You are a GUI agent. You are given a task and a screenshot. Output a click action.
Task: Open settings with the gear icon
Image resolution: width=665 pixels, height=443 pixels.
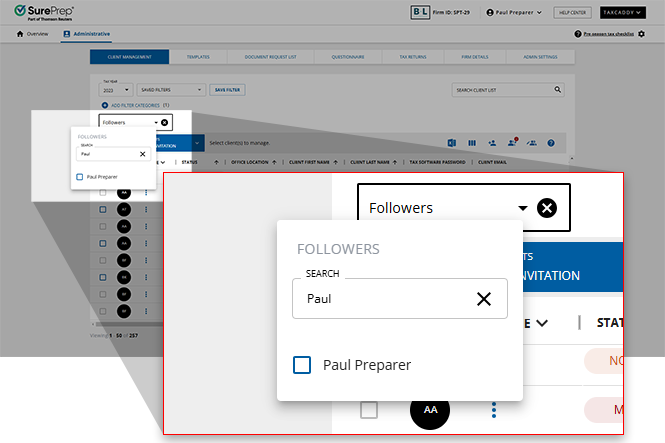[x=641, y=34]
